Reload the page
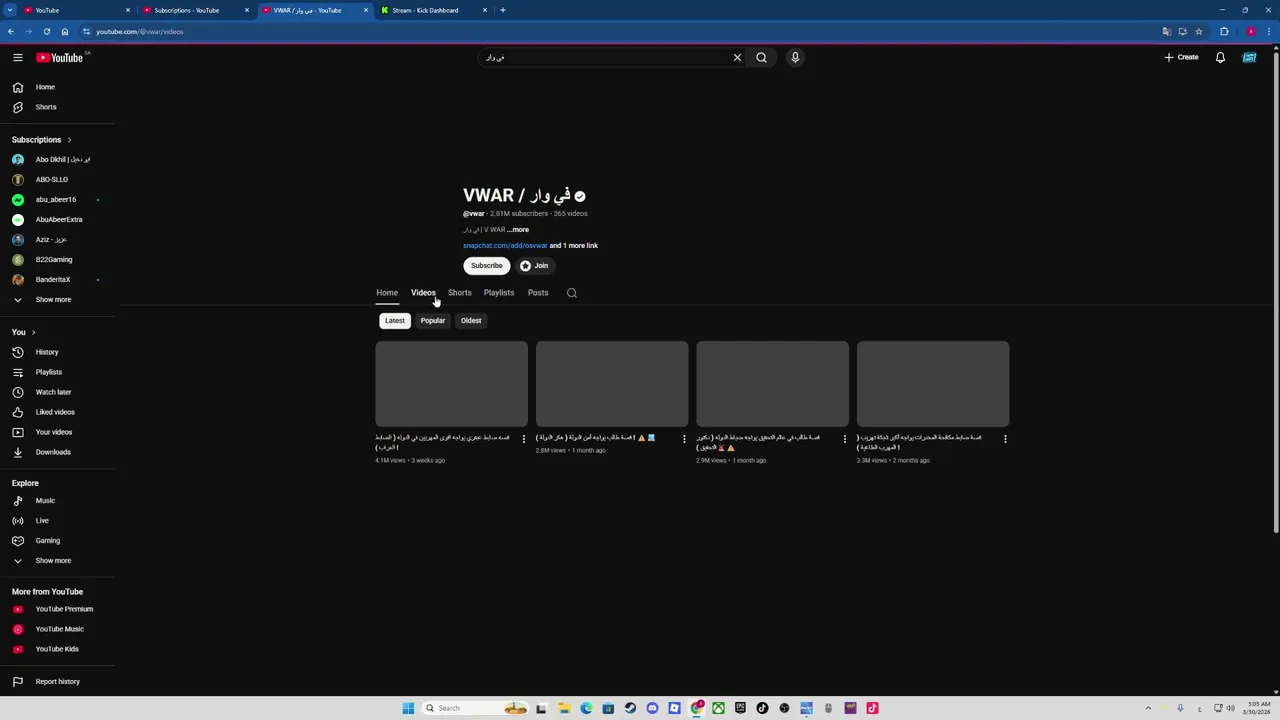 [x=46, y=31]
